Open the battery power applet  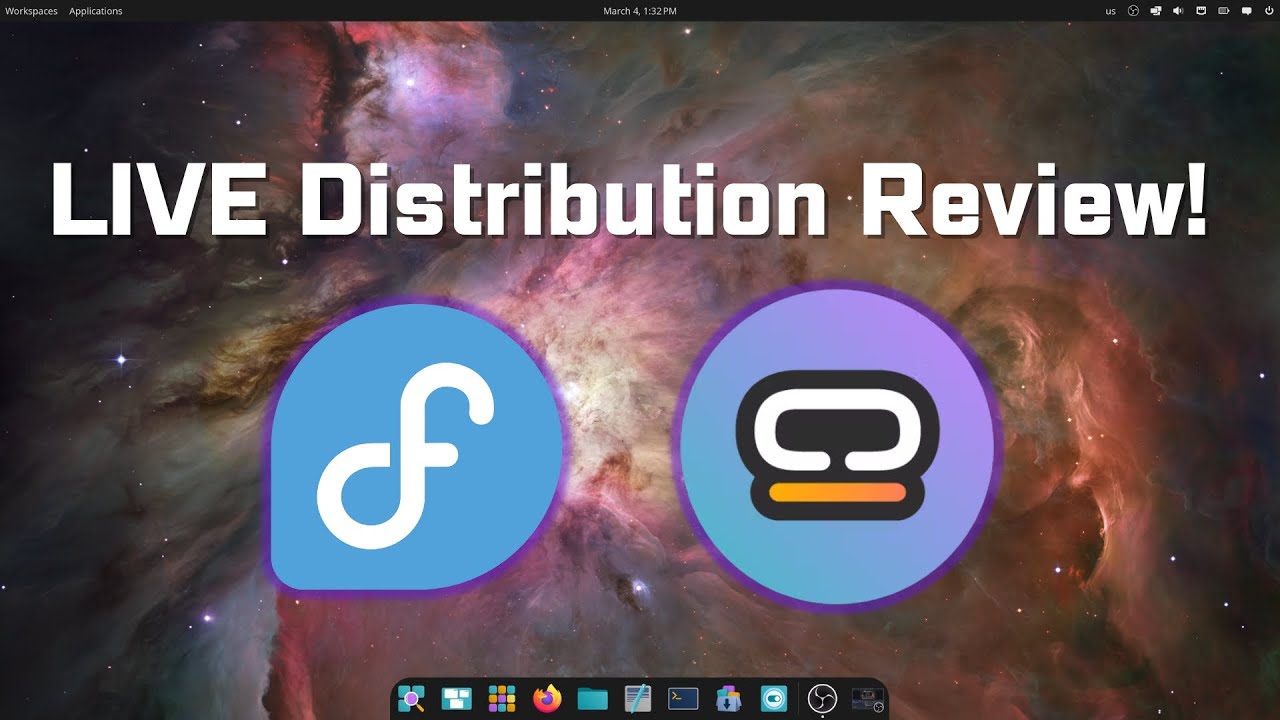pos(1223,11)
